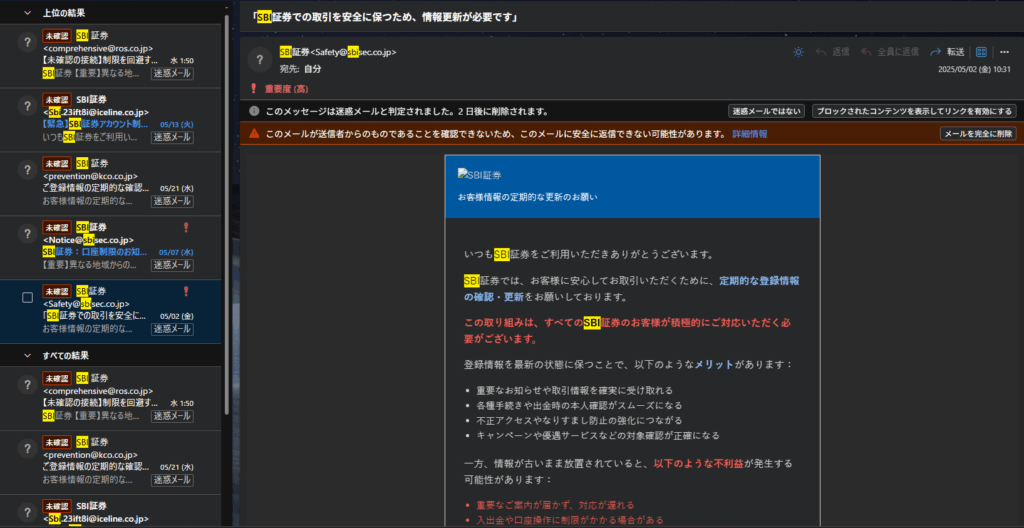1024x528 pixels.
Task: Click the 05/13 (火) date in message list
Action: pos(176,124)
